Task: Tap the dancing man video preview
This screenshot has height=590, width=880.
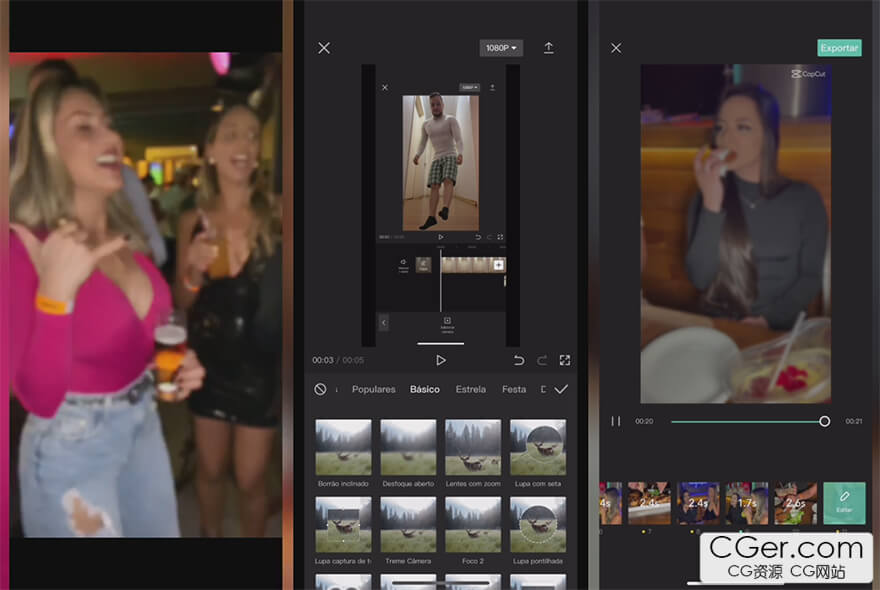Action: pyautogui.click(x=441, y=163)
